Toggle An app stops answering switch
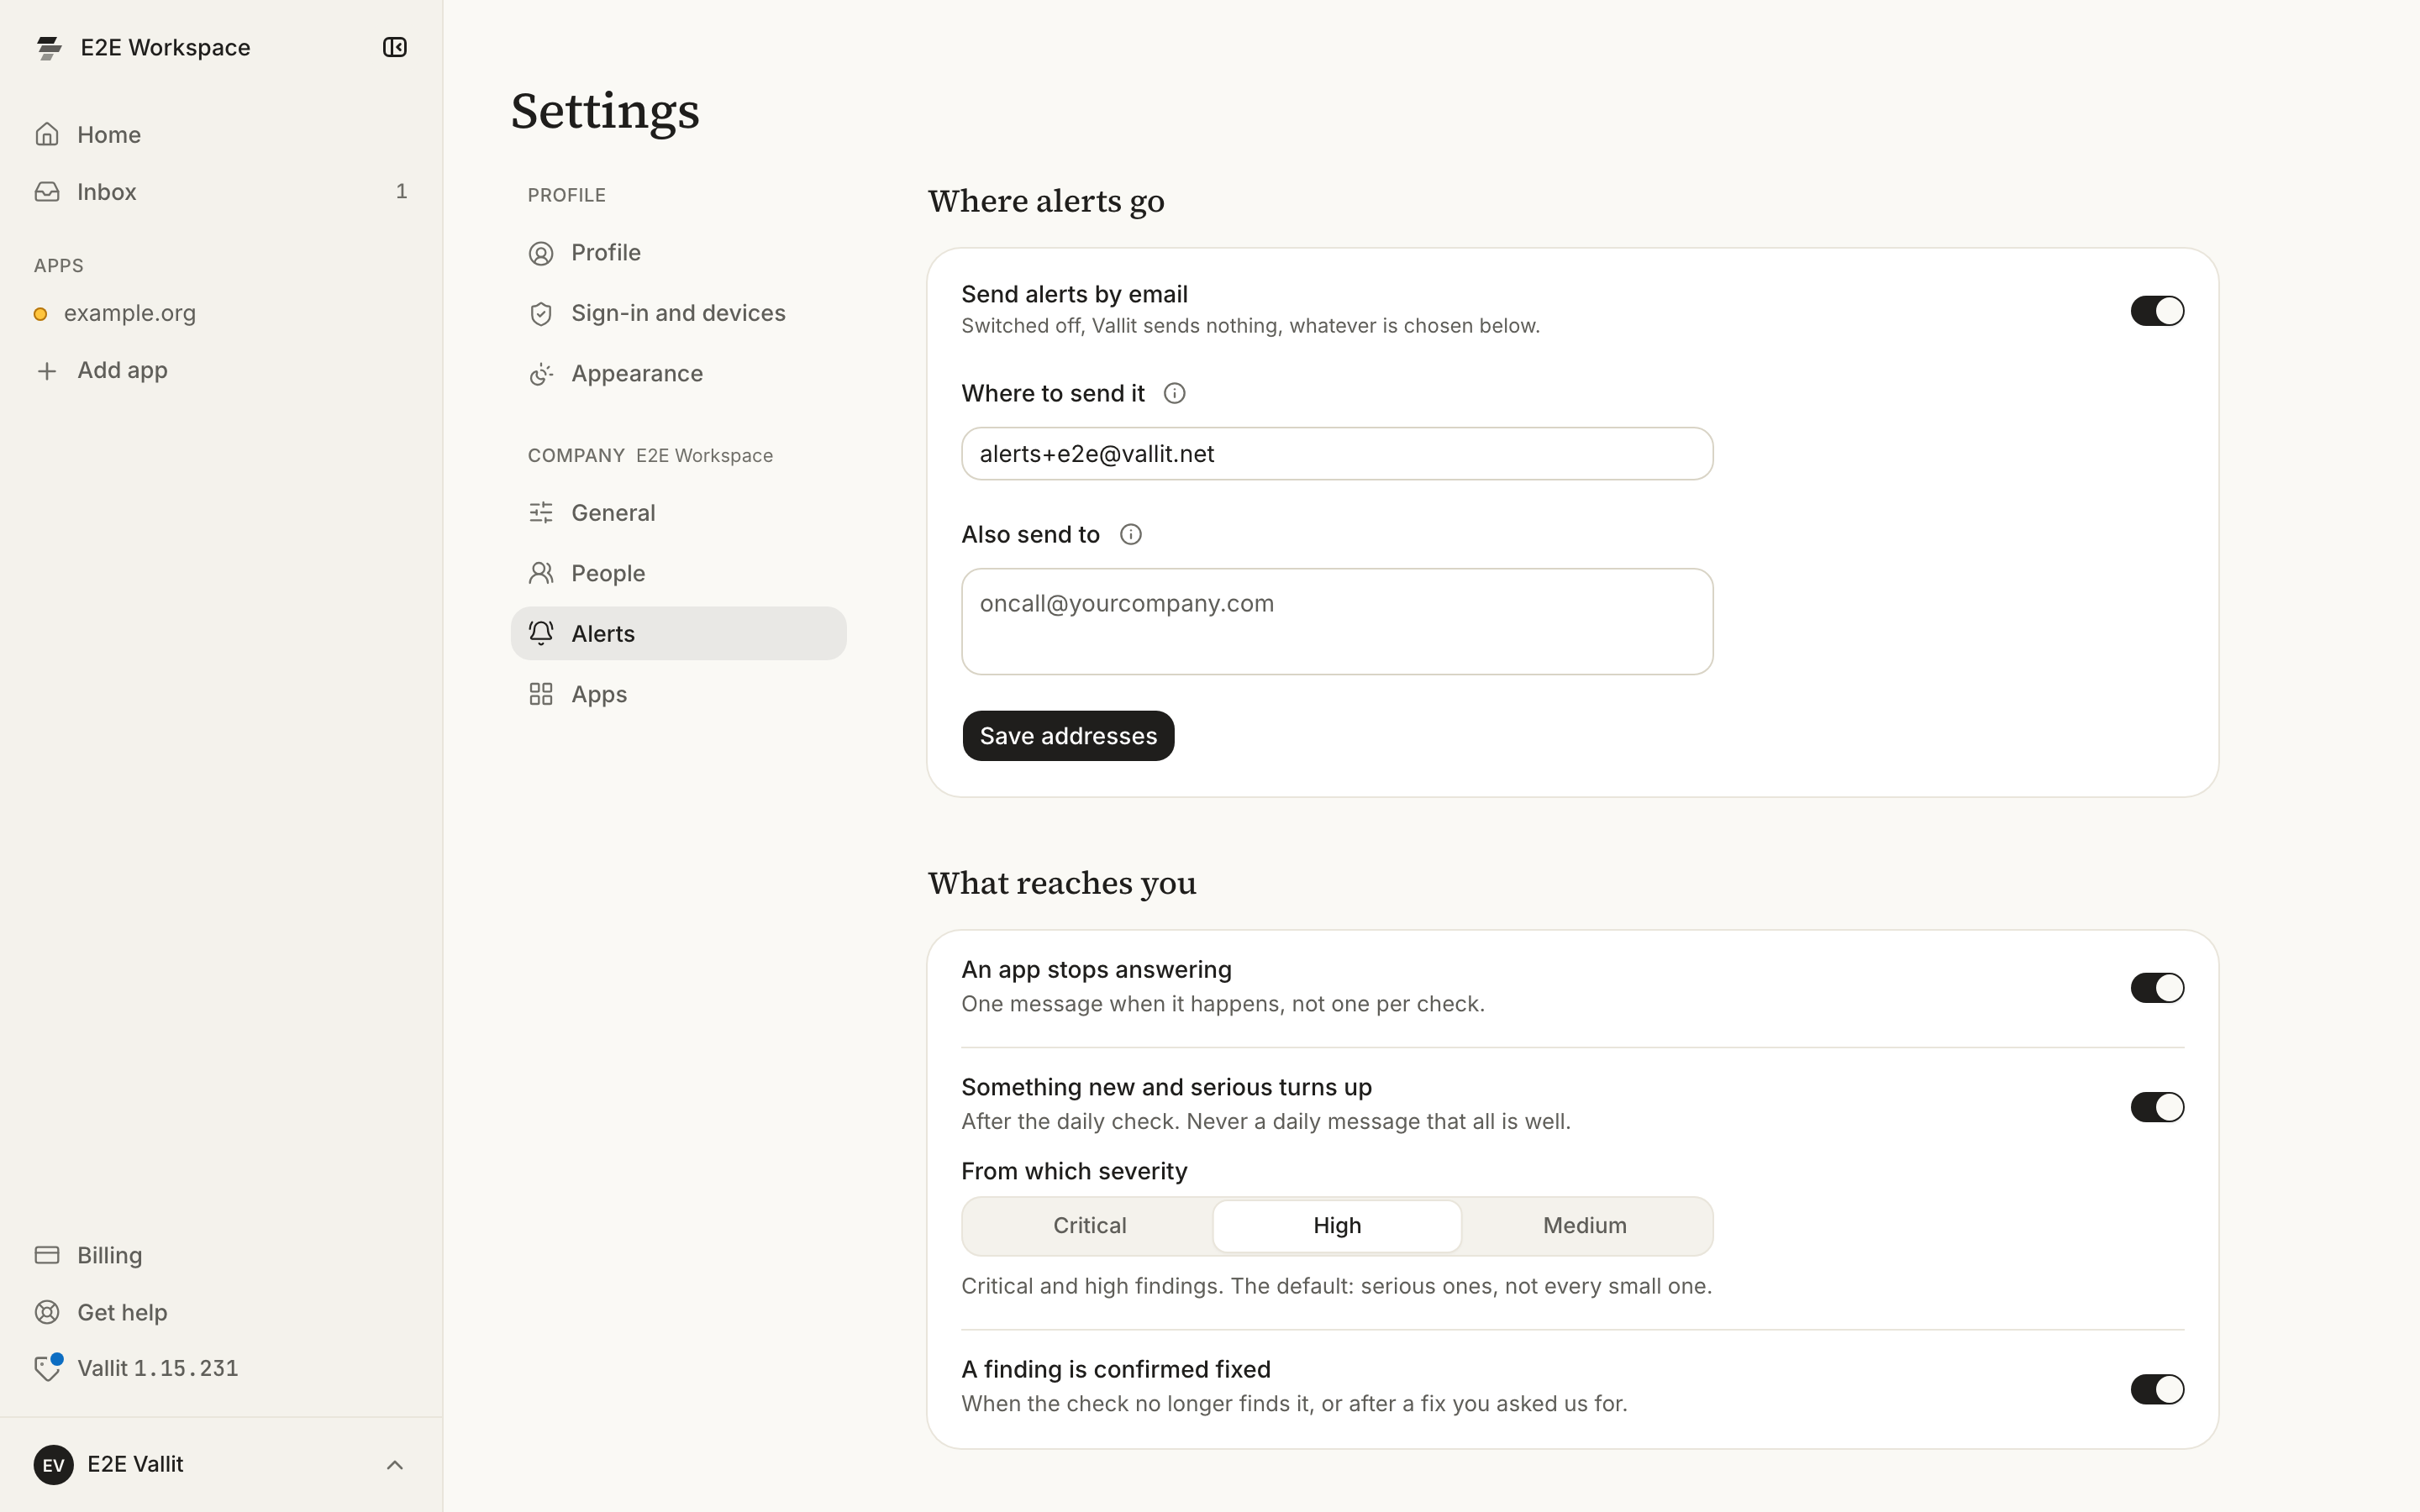The image size is (2420, 1512). coord(2157,988)
